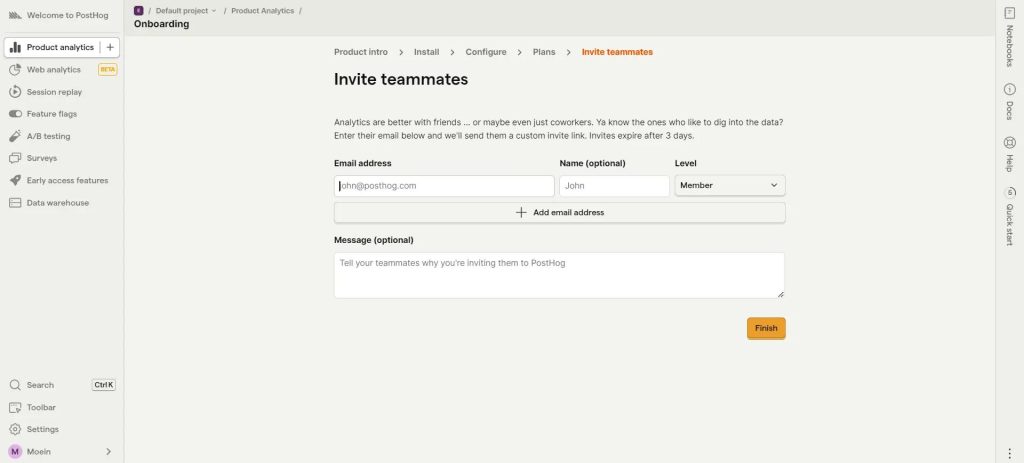This screenshot has height=463, width=1024.
Task: Click the Early access features rocket icon
Action: [x=15, y=180]
